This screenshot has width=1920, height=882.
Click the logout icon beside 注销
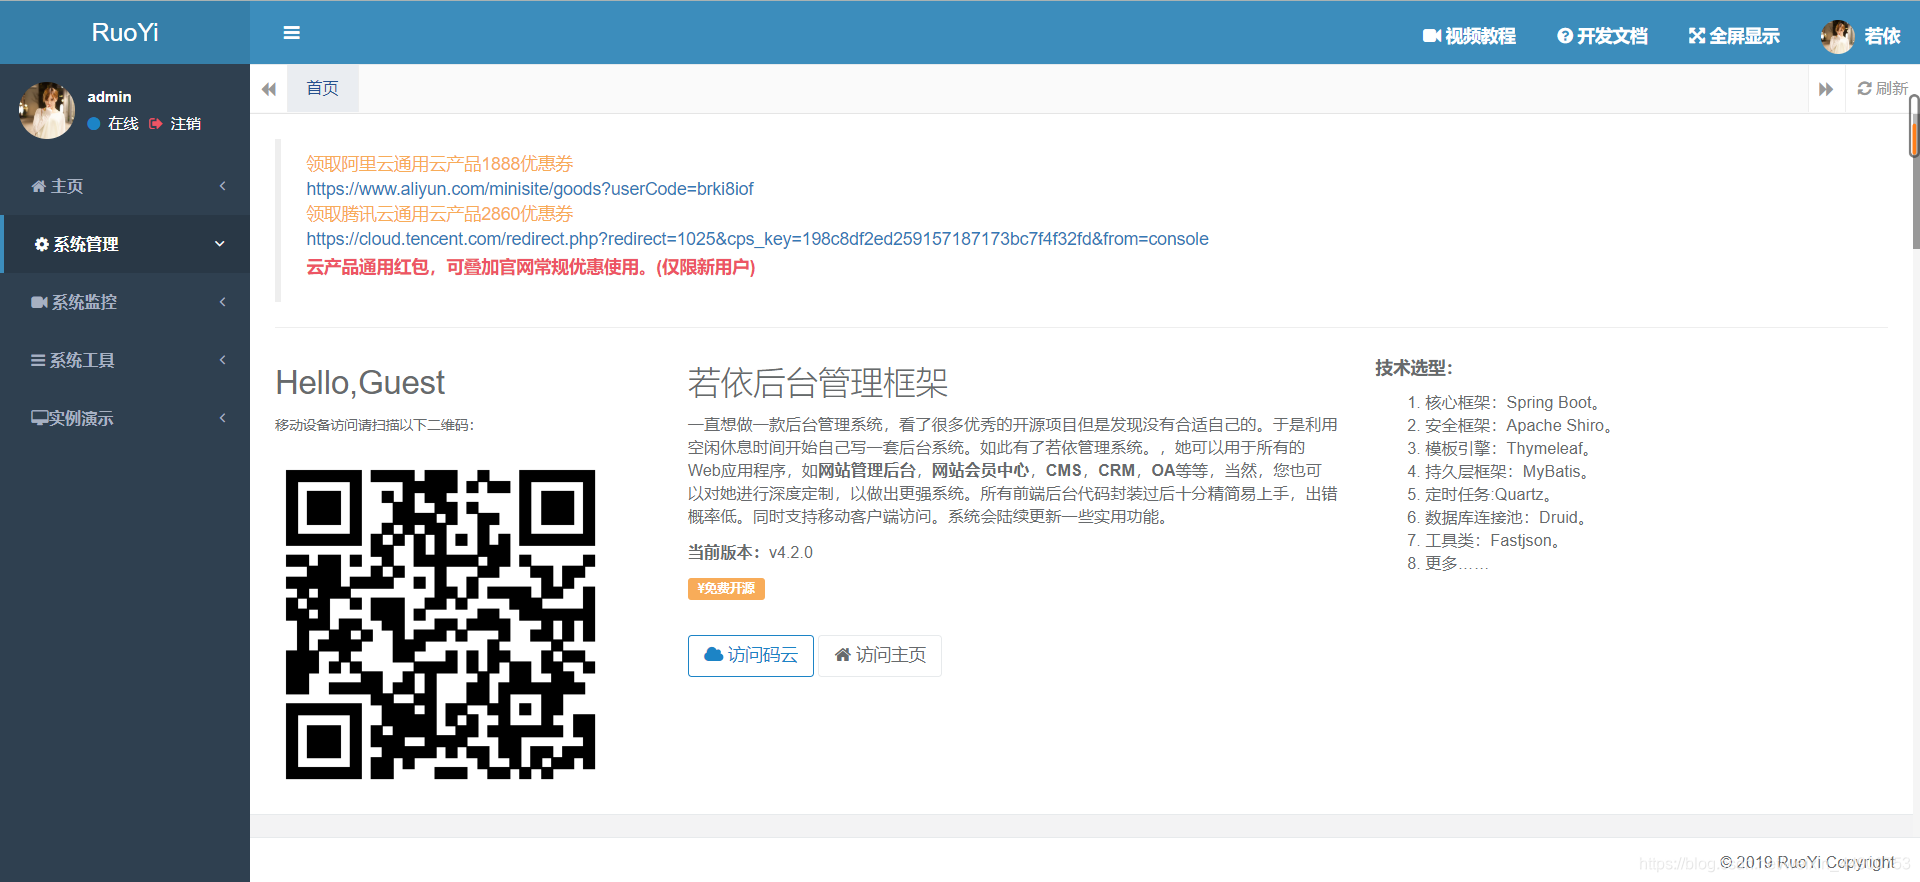pos(156,124)
